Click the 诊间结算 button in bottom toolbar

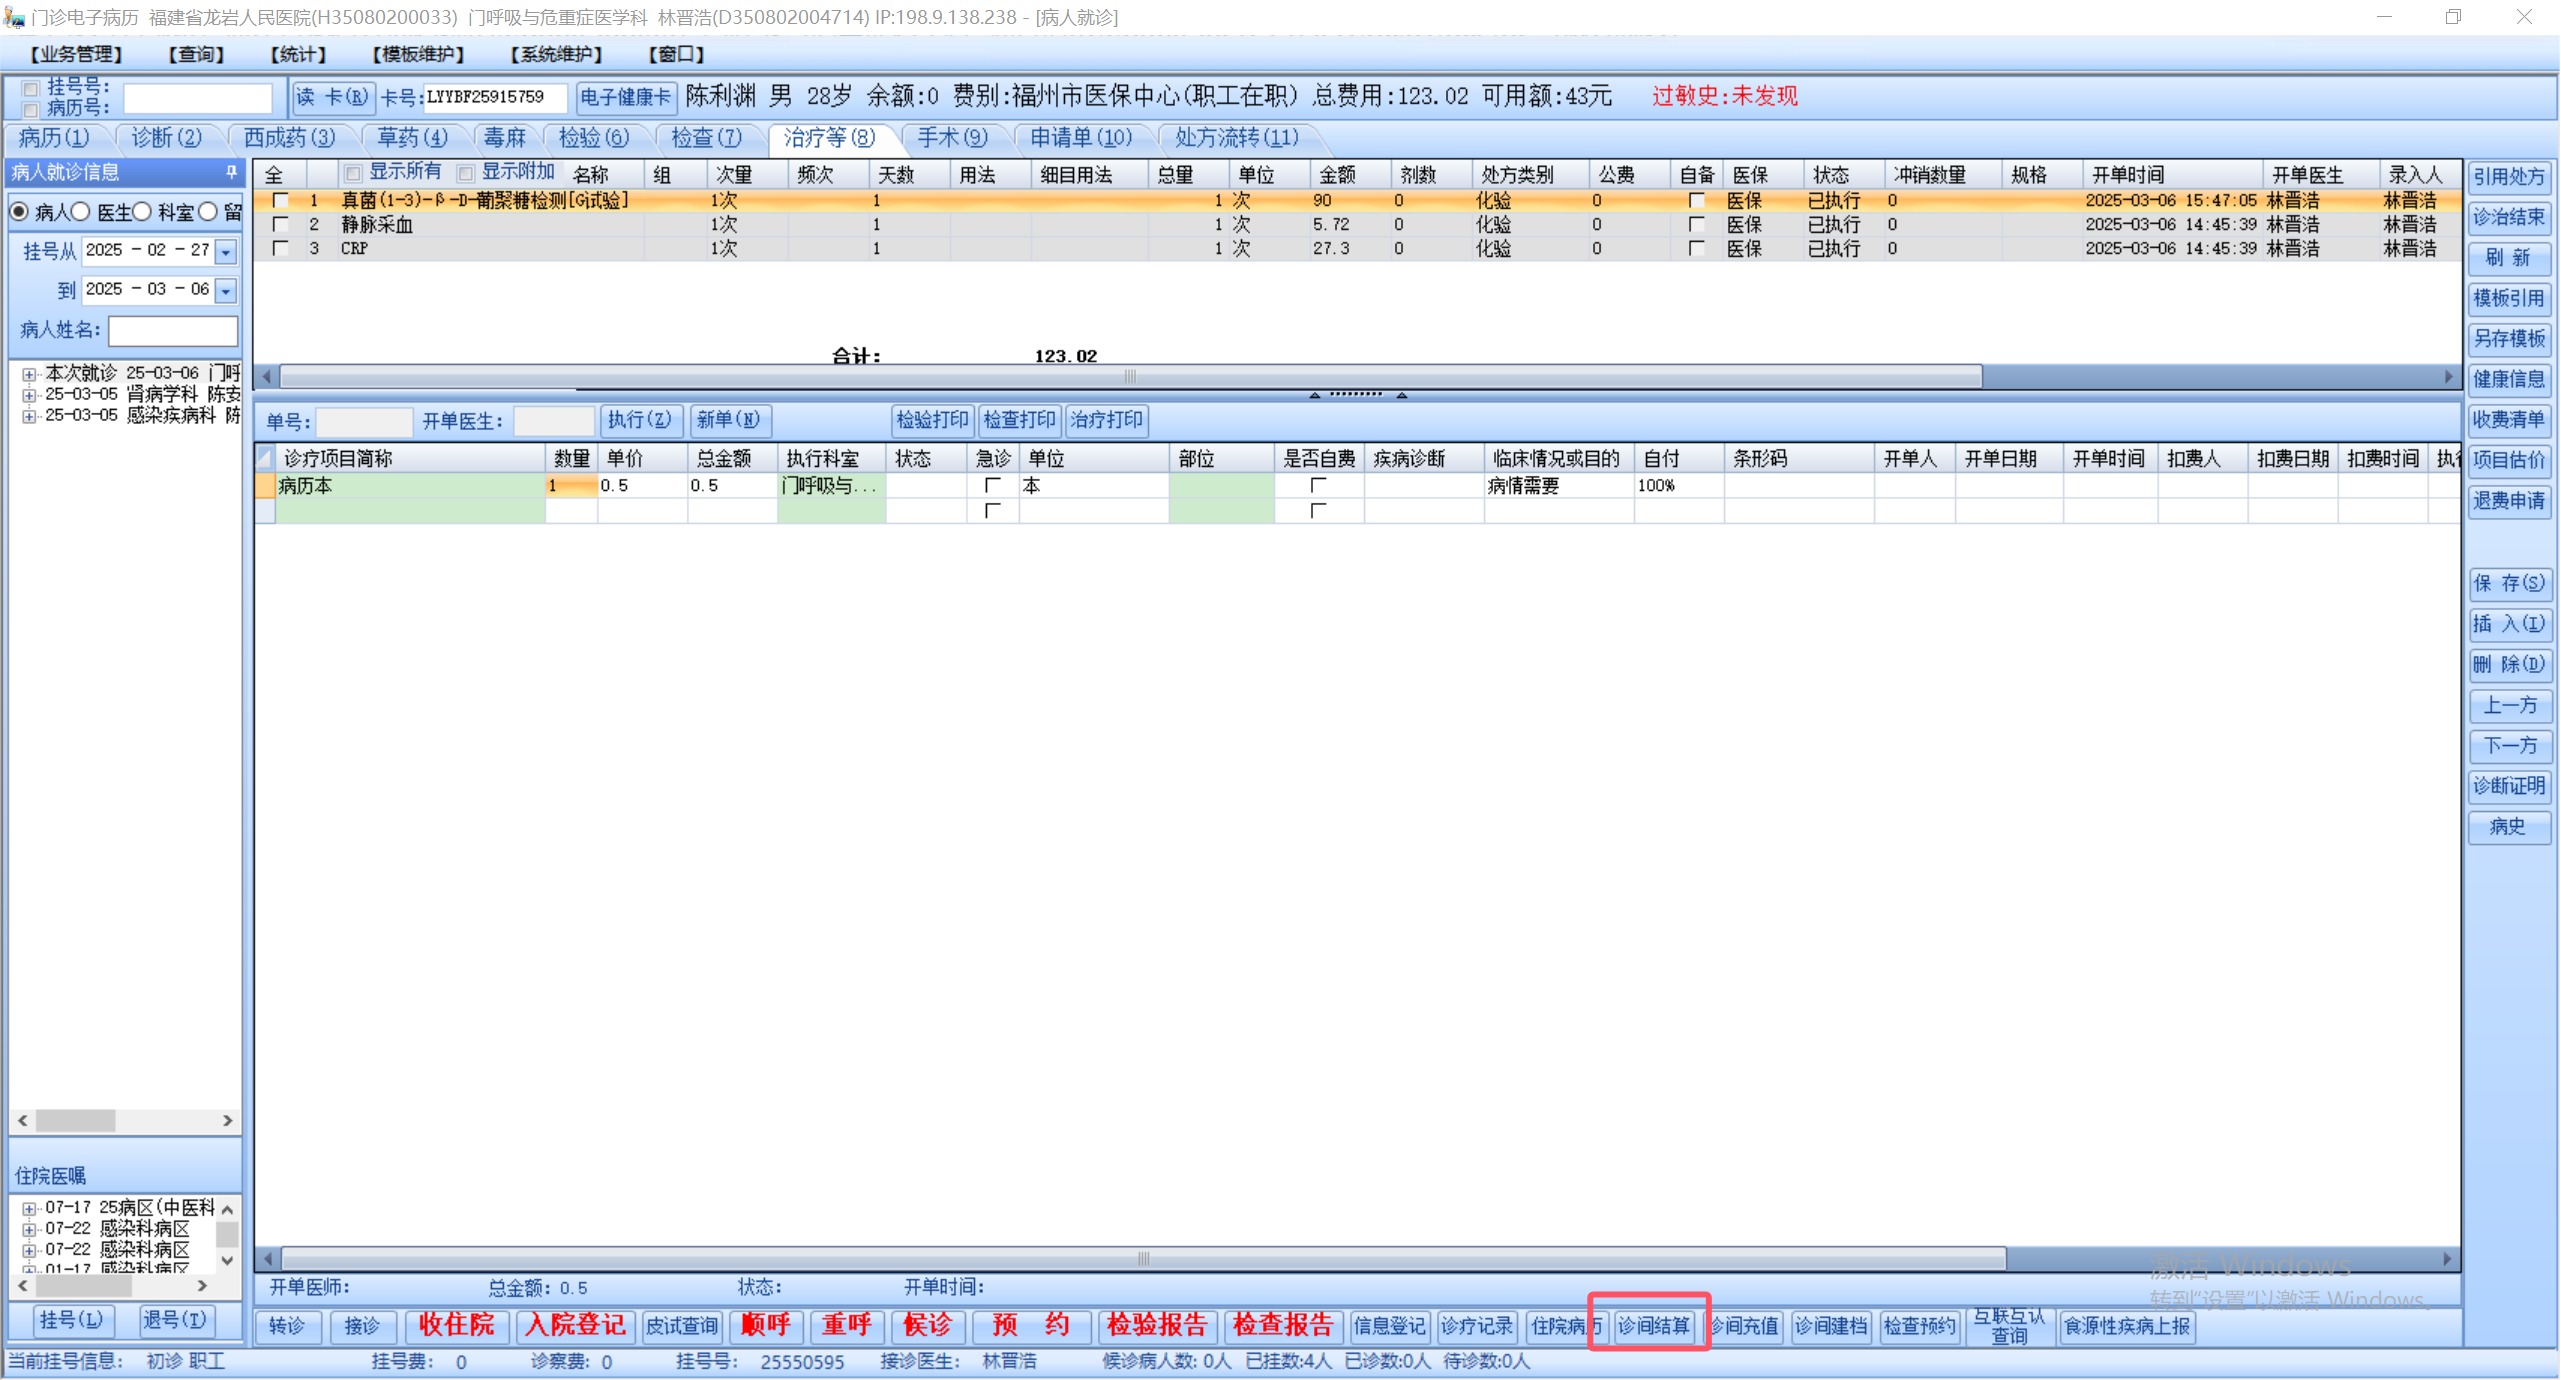pos(1653,1326)
